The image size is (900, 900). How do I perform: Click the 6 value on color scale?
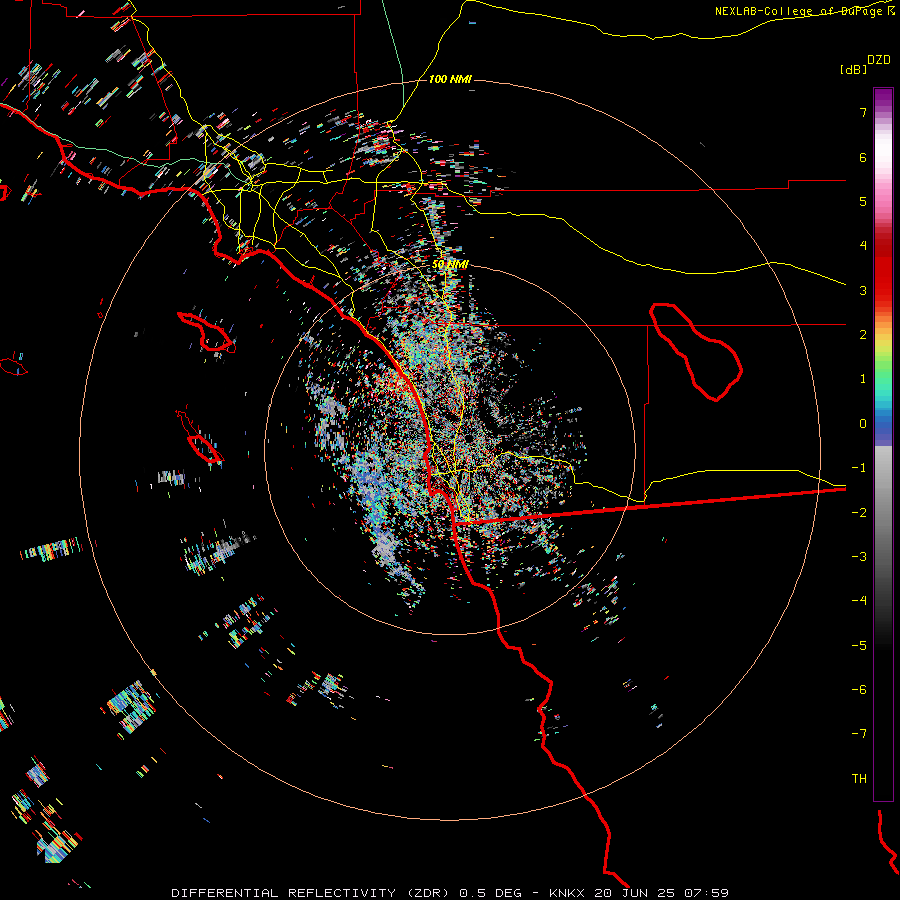[x=863, y=157]
